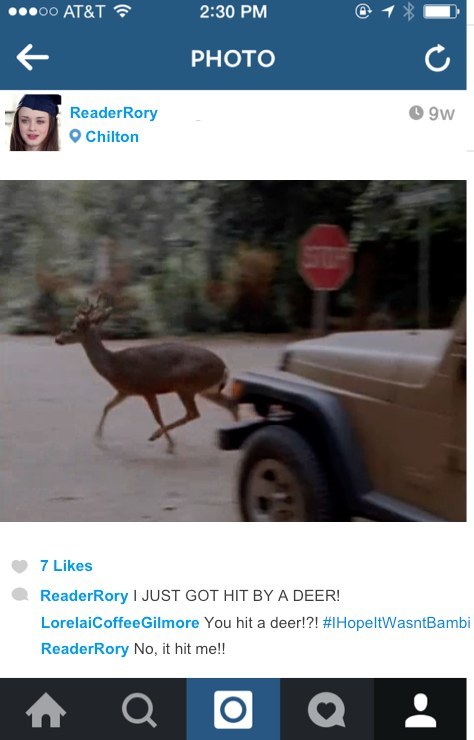Open the Chilton location pin

click(75, 136)
